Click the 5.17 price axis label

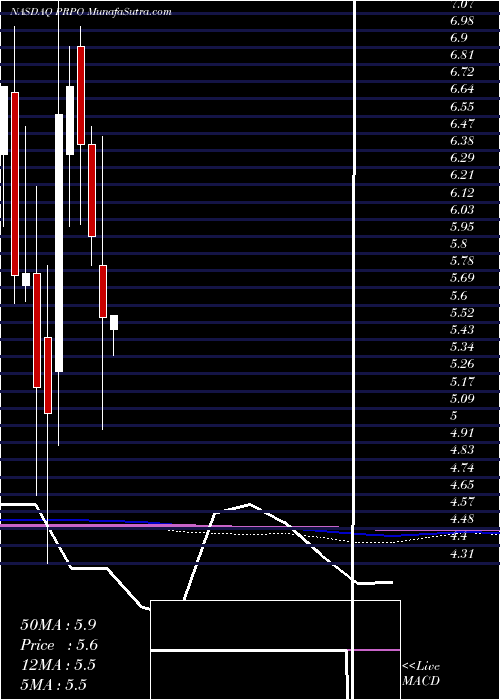pyautogui.click(x=462, y=381)
